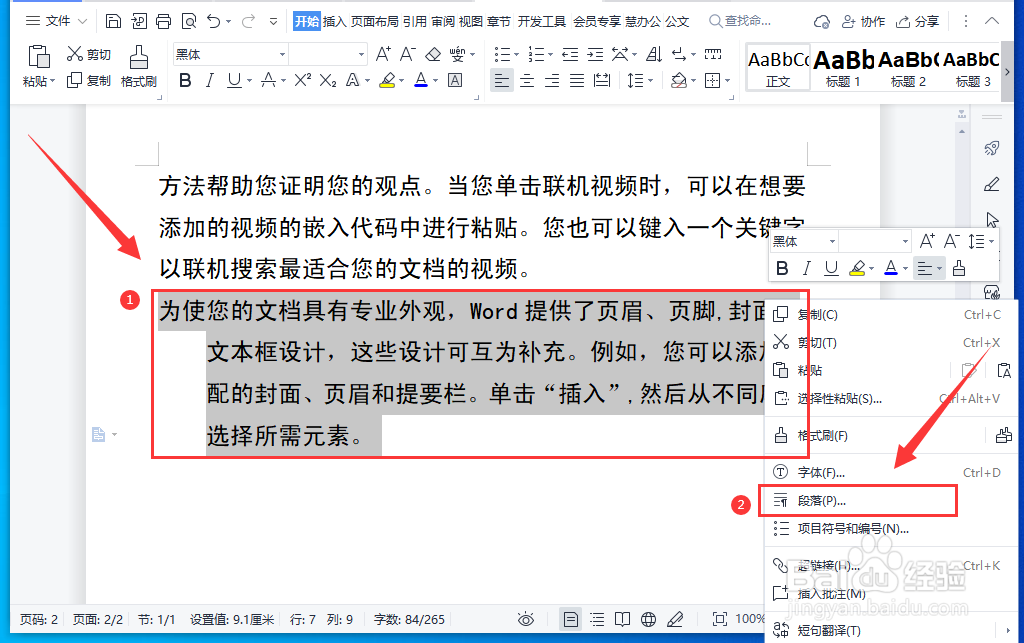The width and height of the screenshot is (1024, 643).
Task: Open Print Preview from quick access bar
Action: [189, 22]
